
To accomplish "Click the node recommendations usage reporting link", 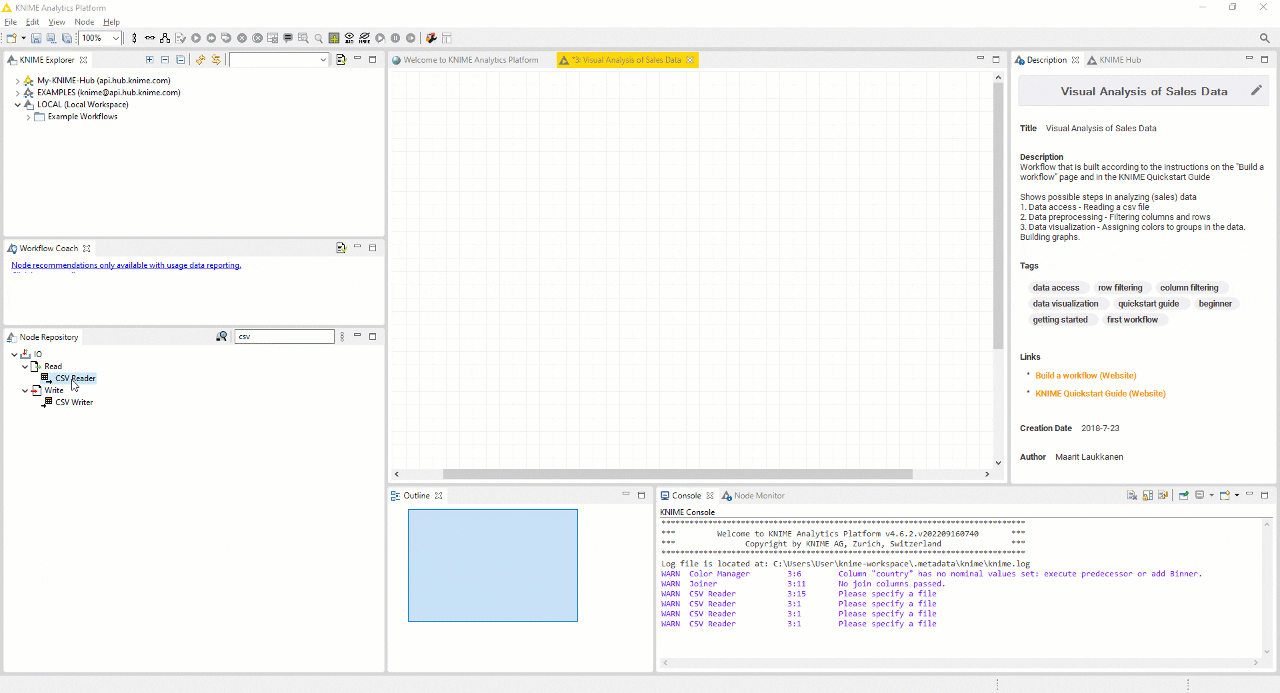I will [x=125, y=265].
